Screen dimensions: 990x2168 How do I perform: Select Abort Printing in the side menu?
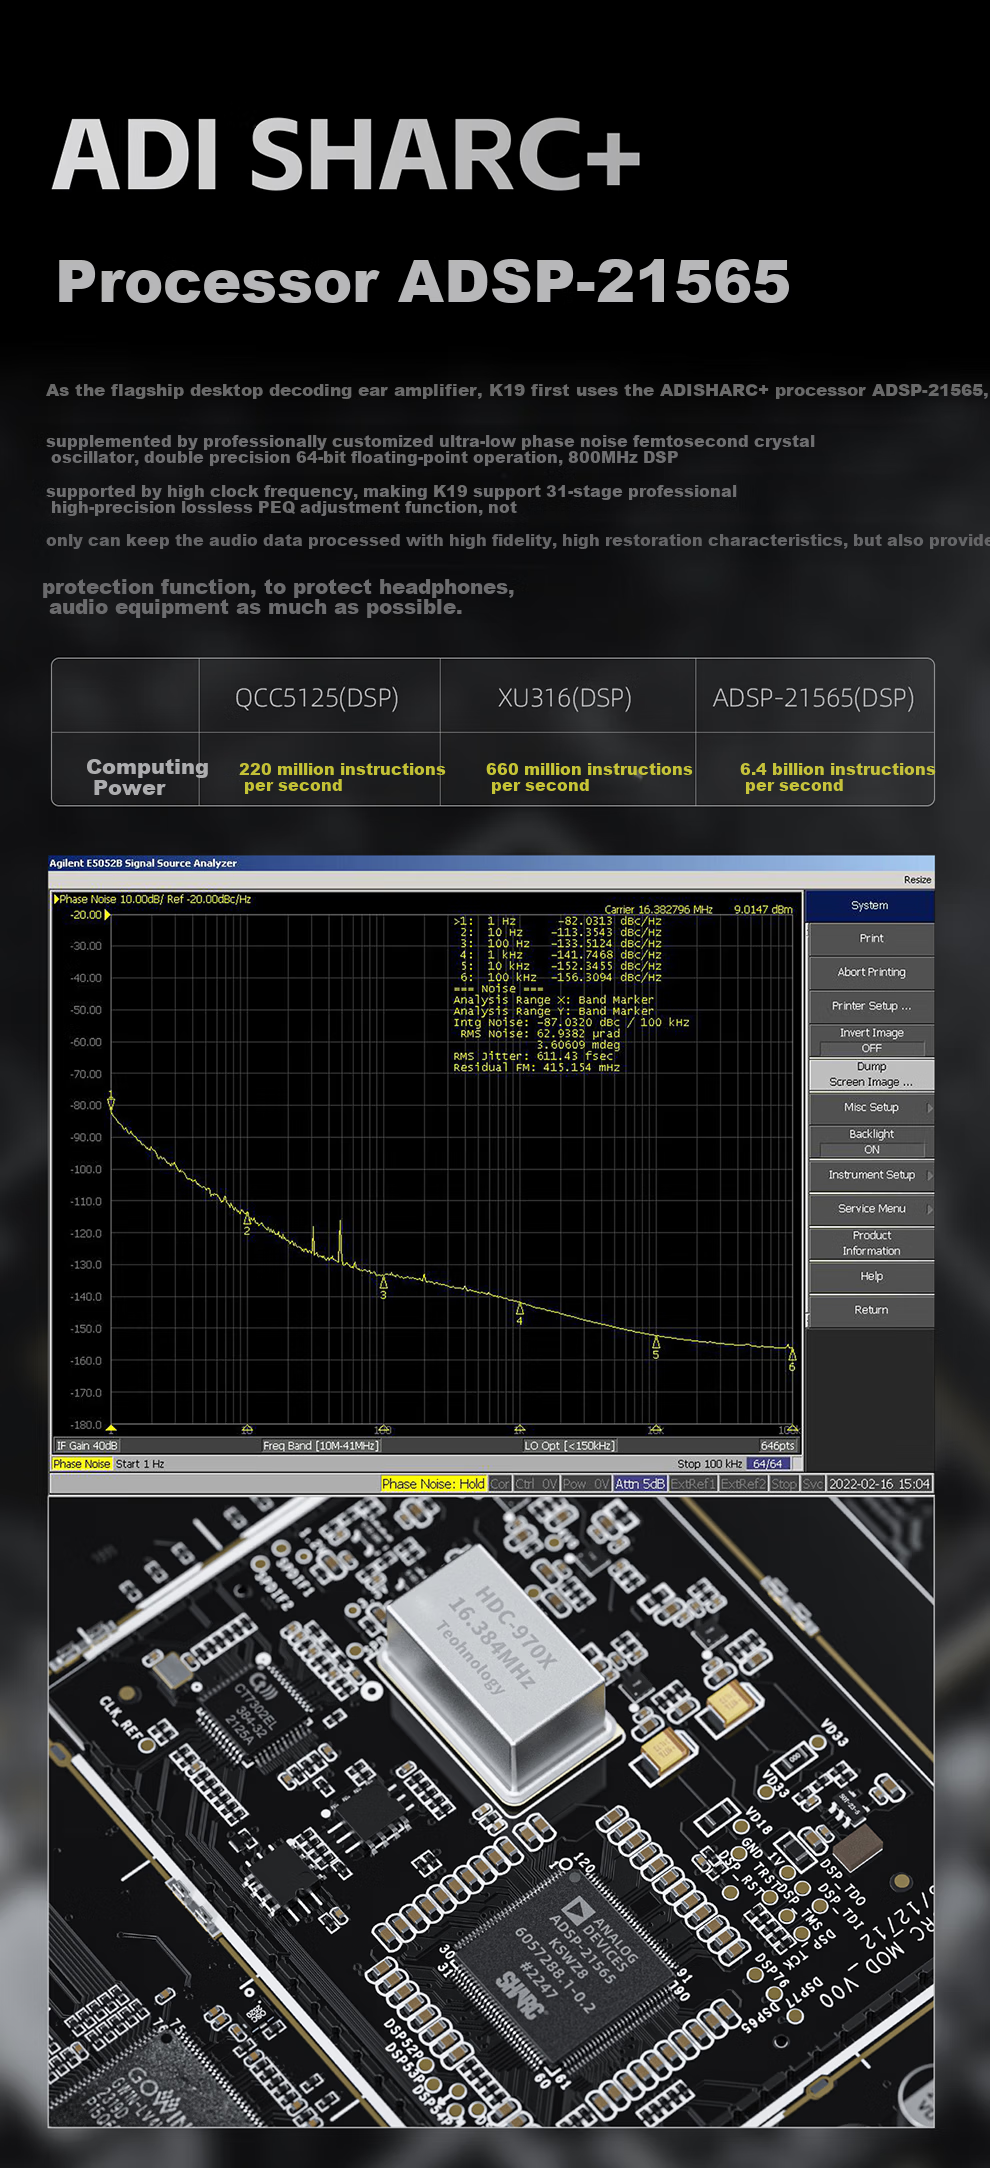point(871,973)
